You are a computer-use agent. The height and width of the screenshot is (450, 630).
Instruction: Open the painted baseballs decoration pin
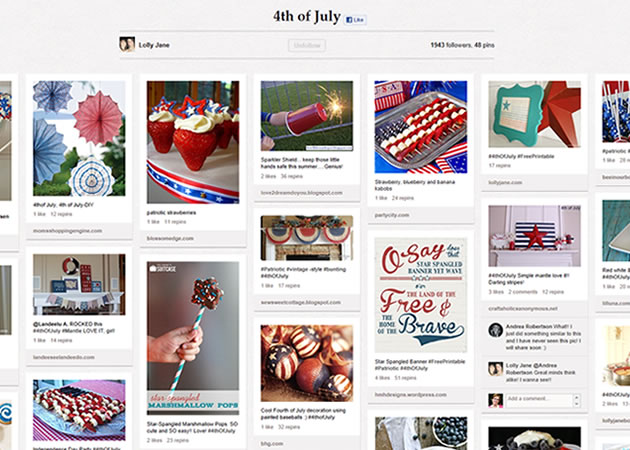point(307,363)
